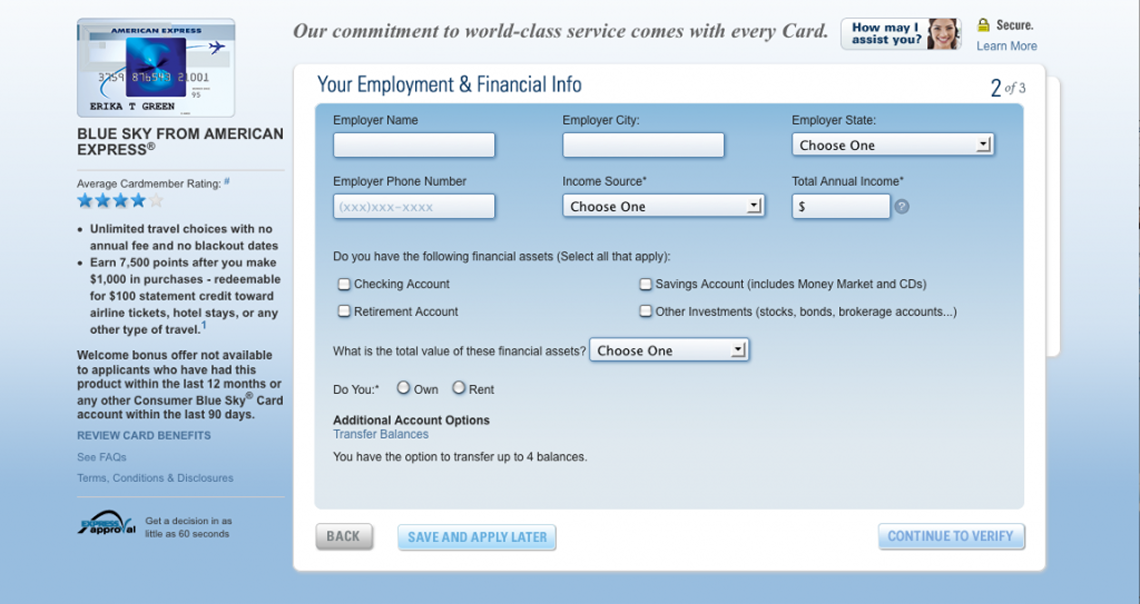Click the cardmember star rating
This screenshot has width=1140, height=604.
pos(120,201)
